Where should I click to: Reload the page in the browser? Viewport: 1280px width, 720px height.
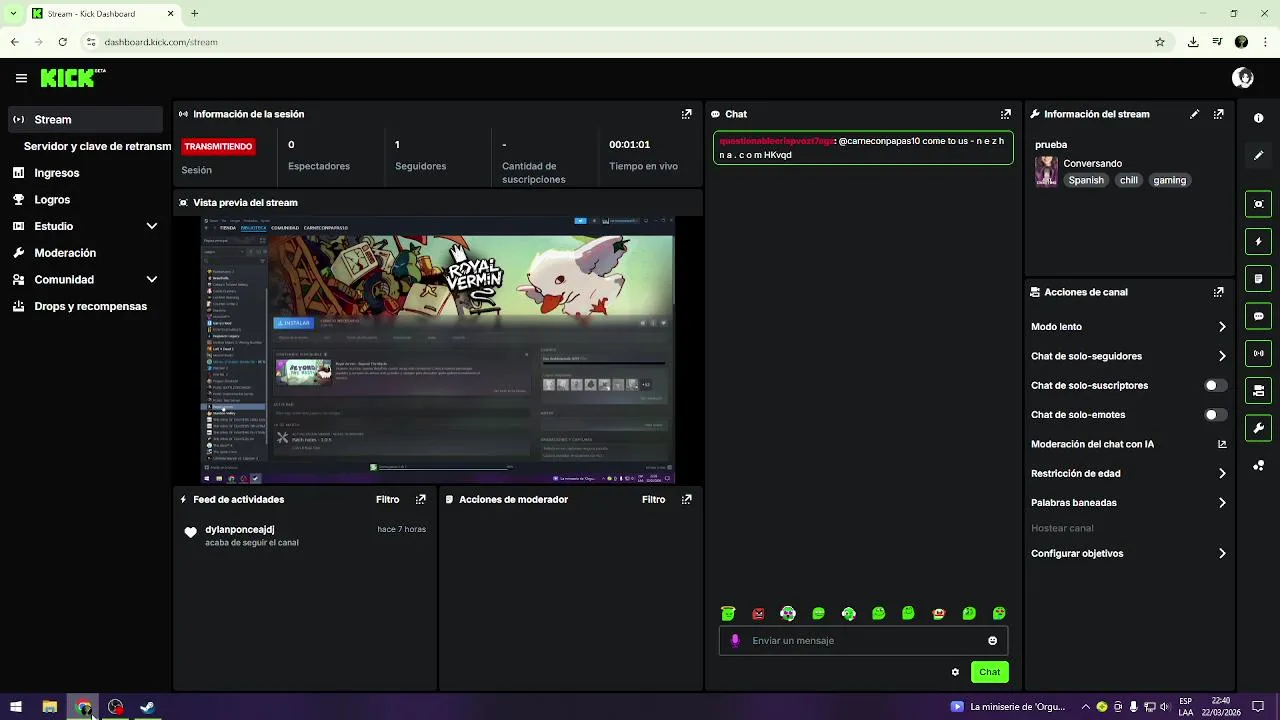pyautogui.click(x=62, y=42)
